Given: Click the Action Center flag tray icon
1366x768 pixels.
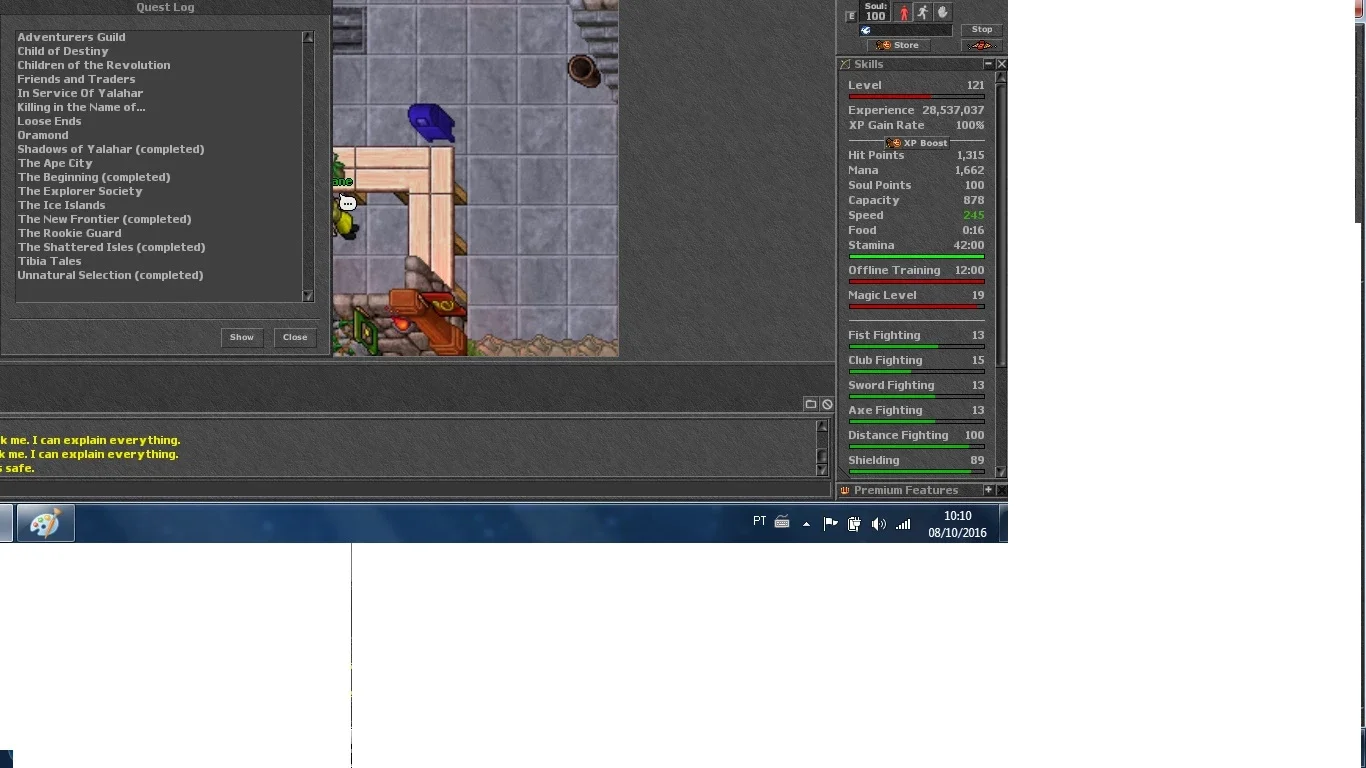Looking at the screenshot, I should 830,524.
